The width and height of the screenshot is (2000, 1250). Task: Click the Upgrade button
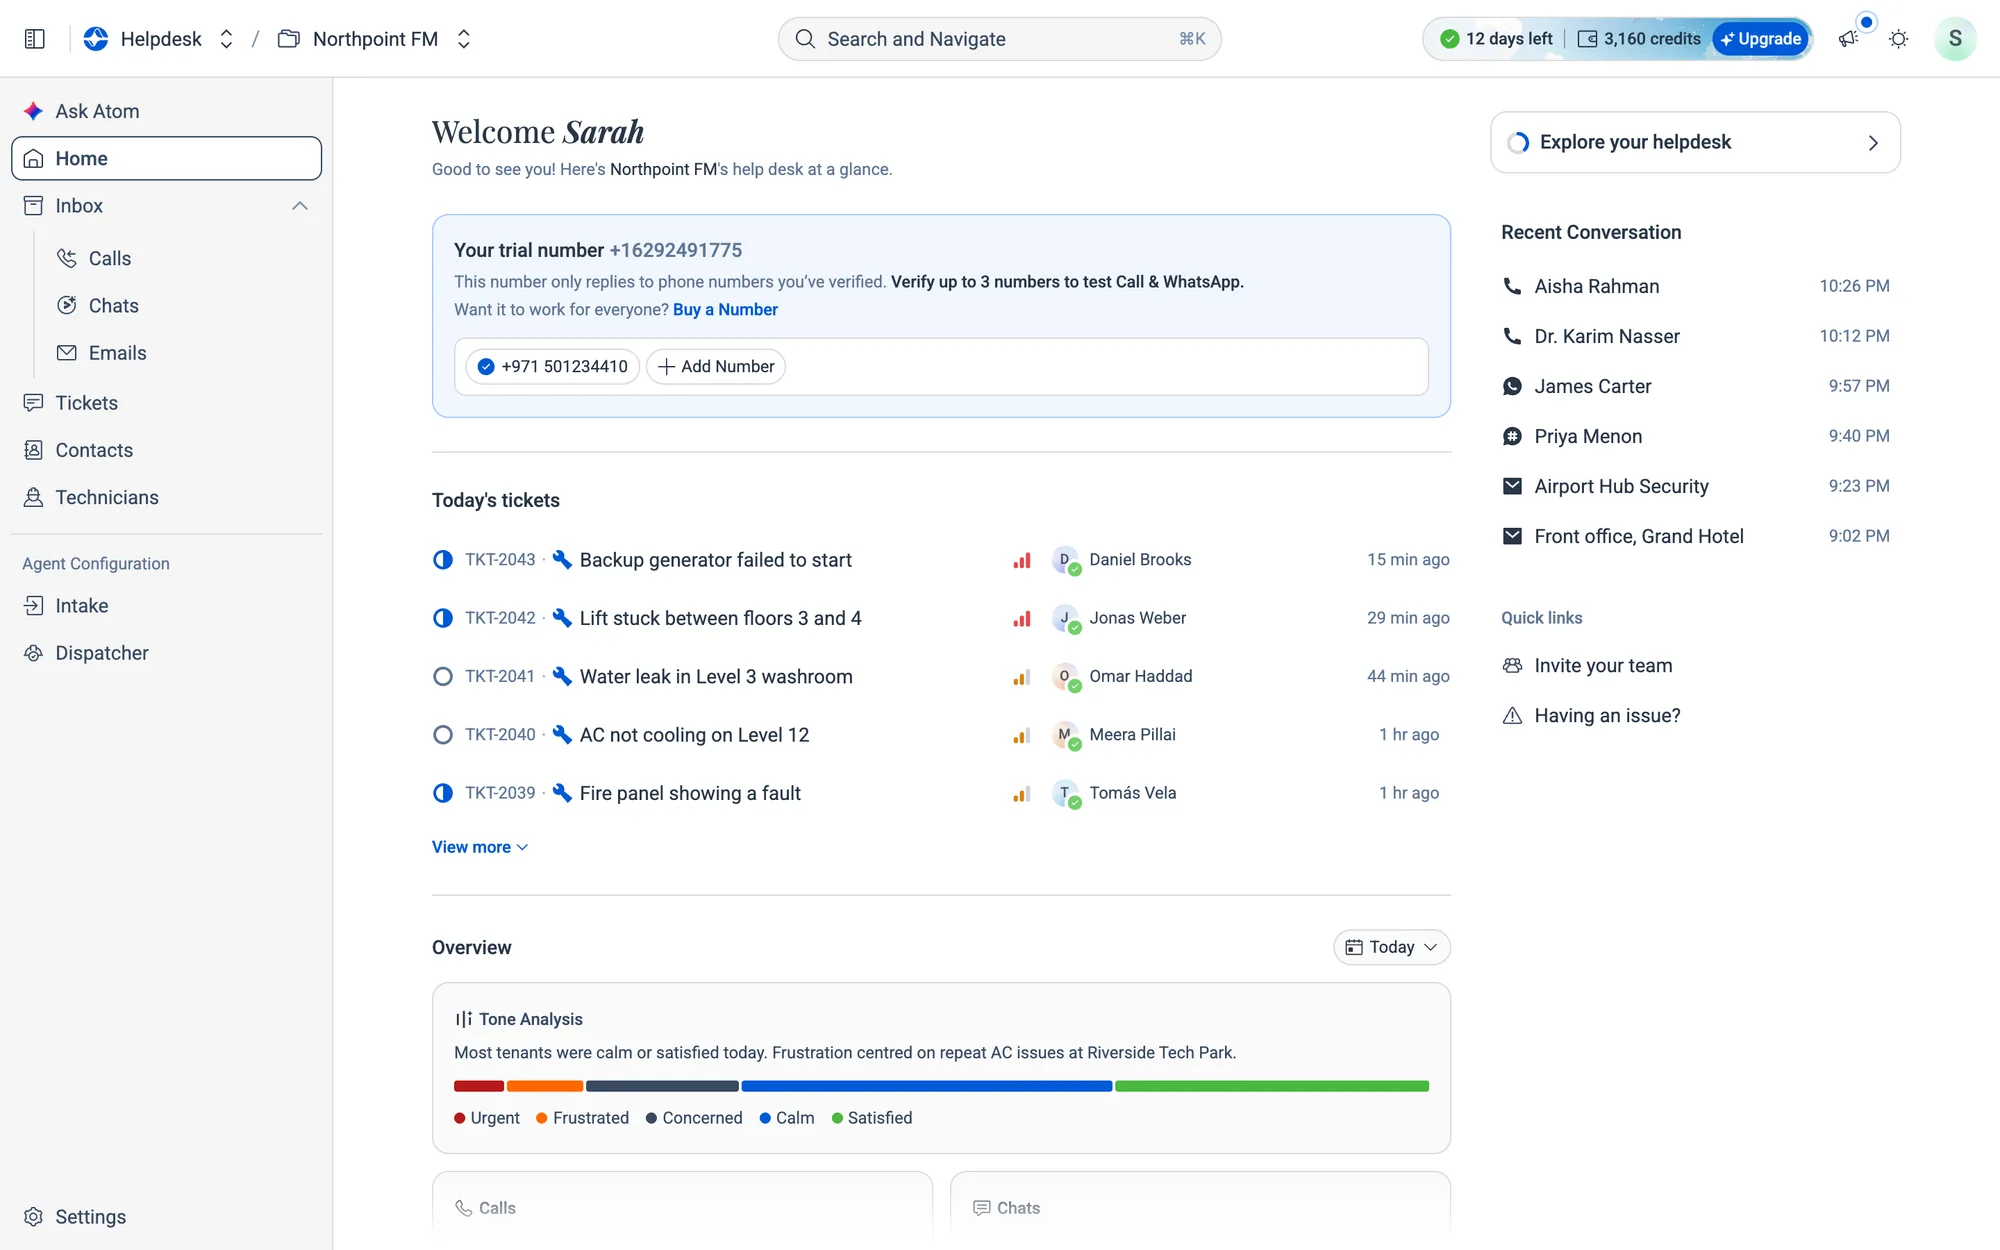1761,39
